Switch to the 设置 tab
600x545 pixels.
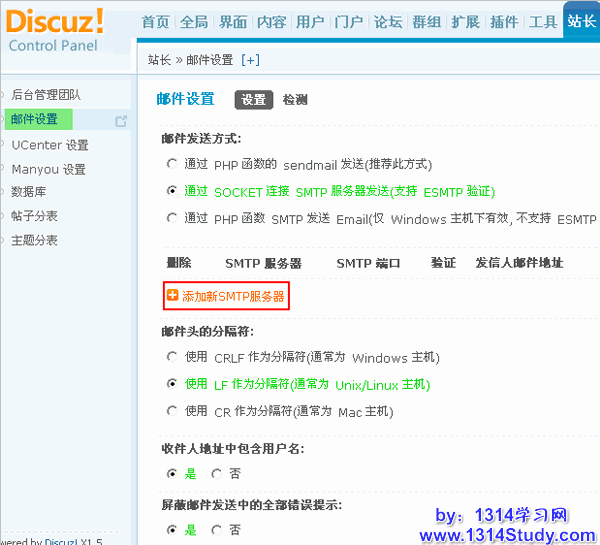253,100
